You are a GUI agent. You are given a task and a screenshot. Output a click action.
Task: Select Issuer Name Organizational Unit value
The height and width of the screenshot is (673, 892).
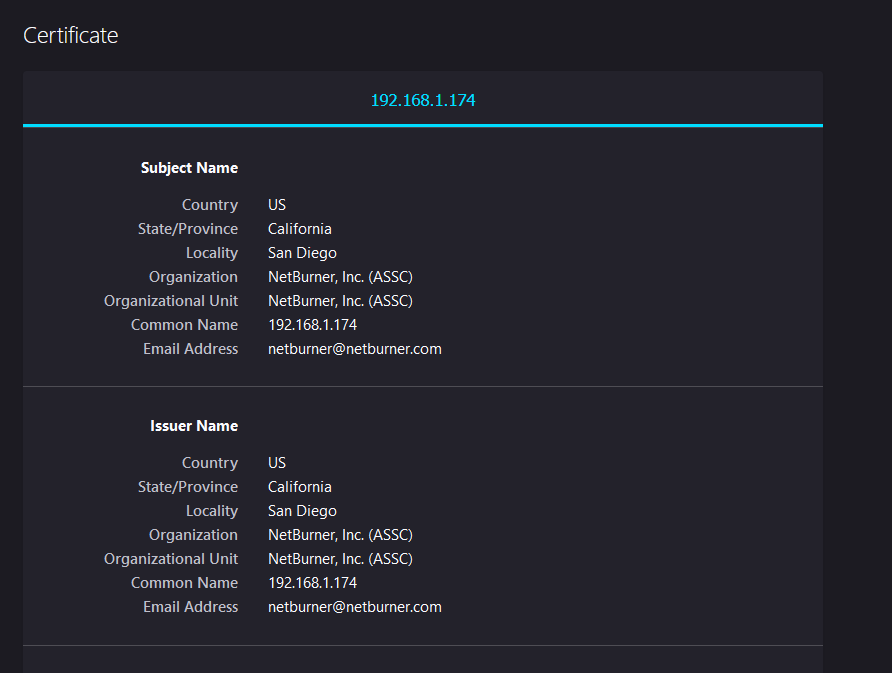coord(340,559)
